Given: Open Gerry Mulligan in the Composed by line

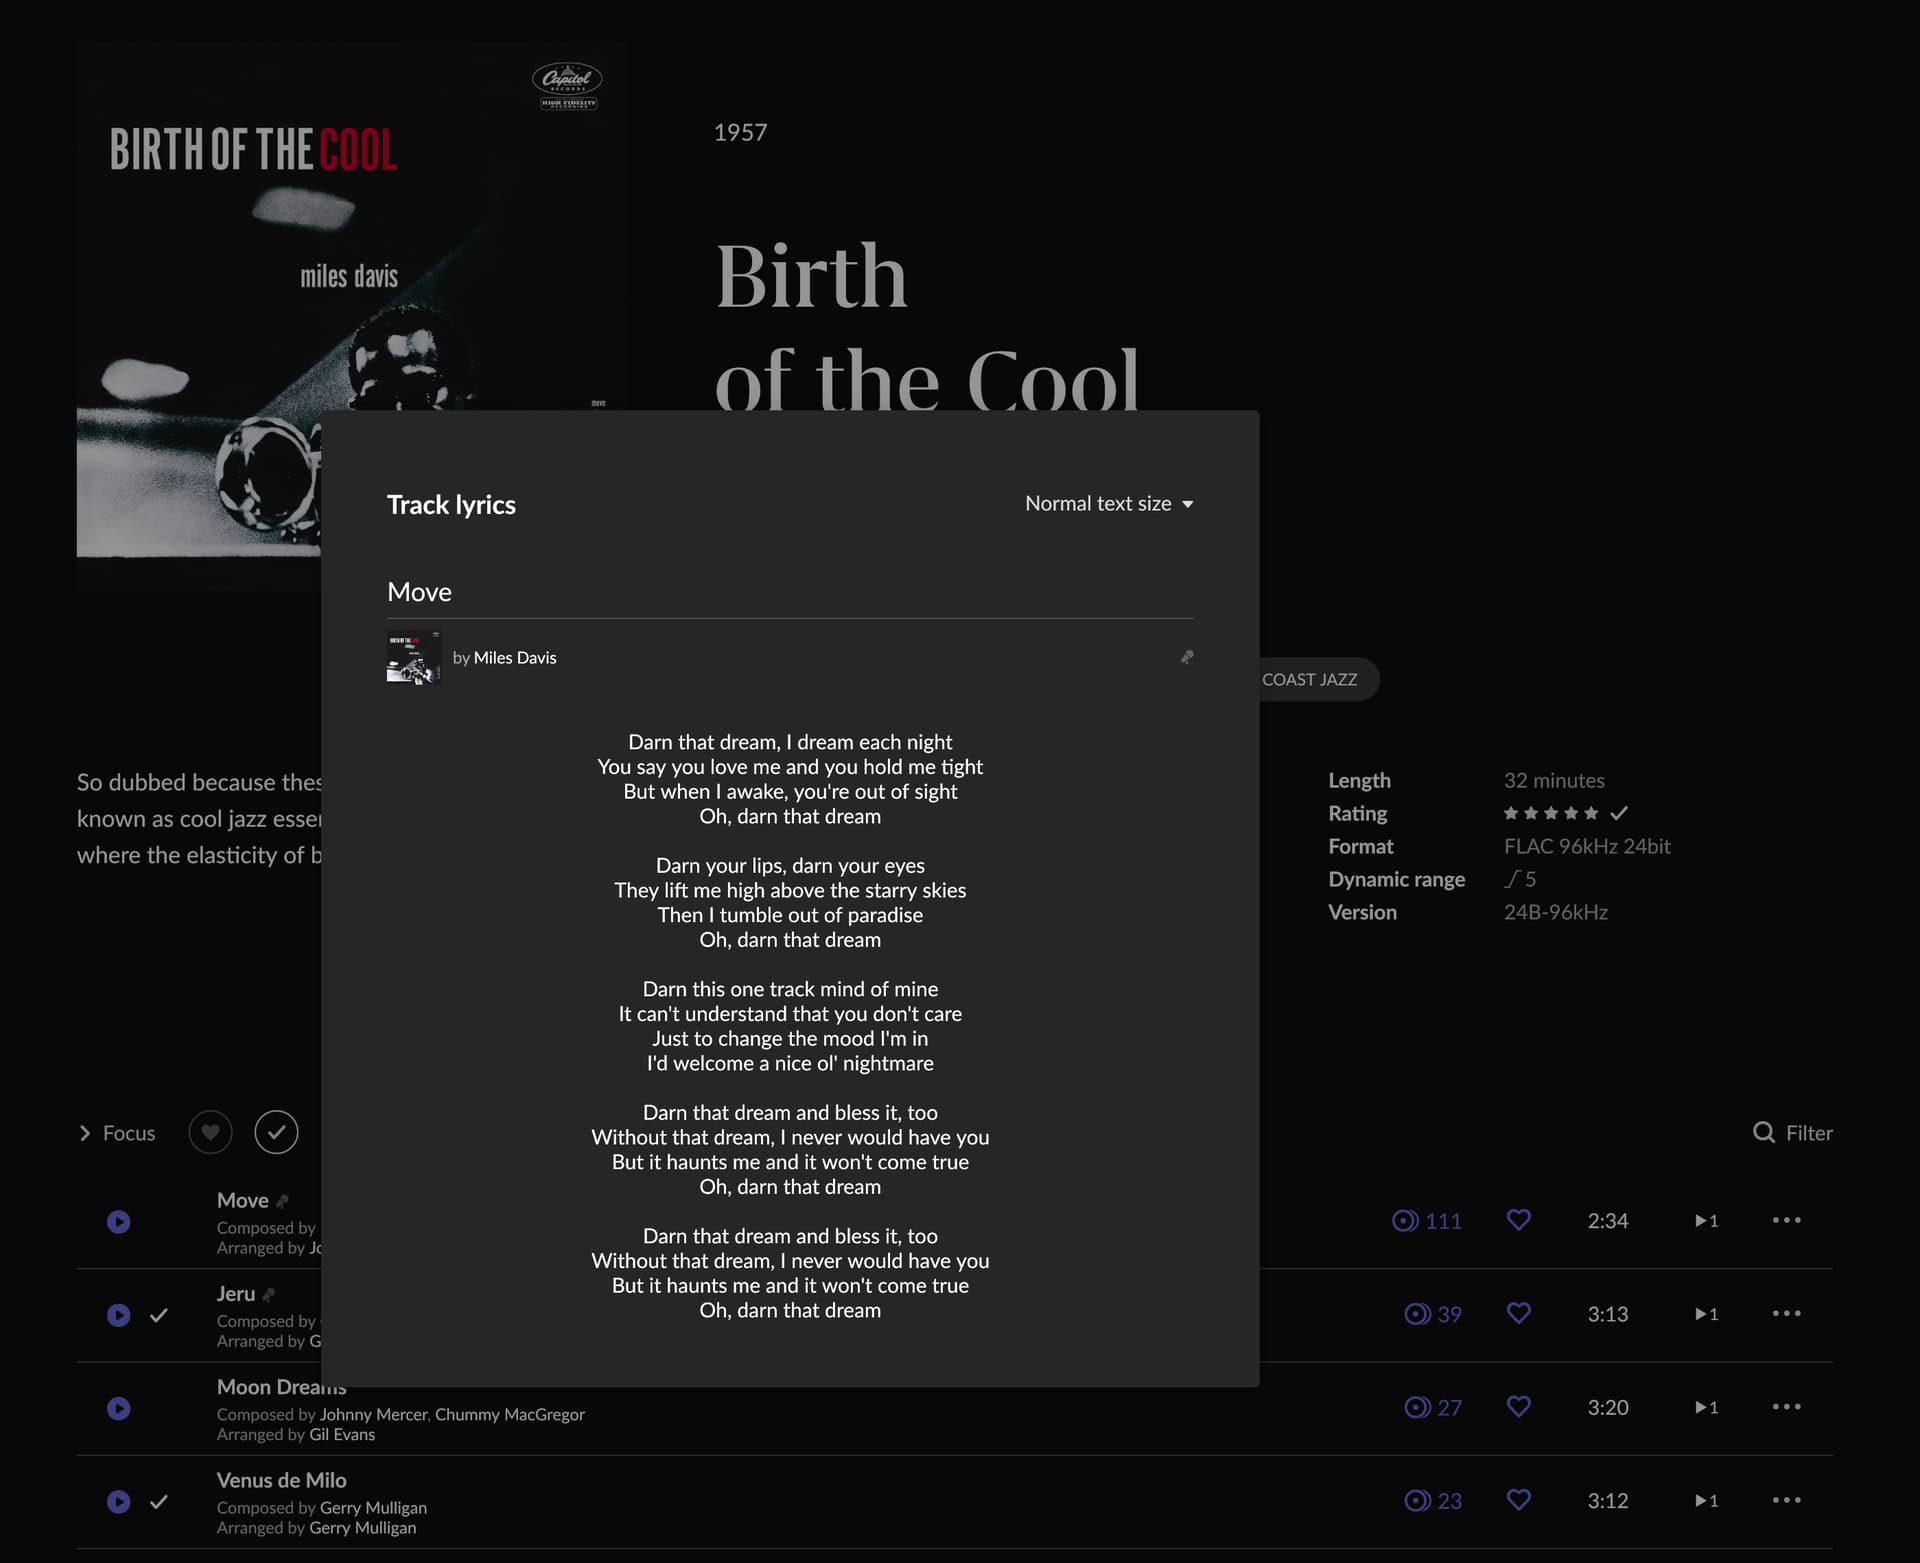Looking at the screenshot, I should click(x=373, y=1507).
